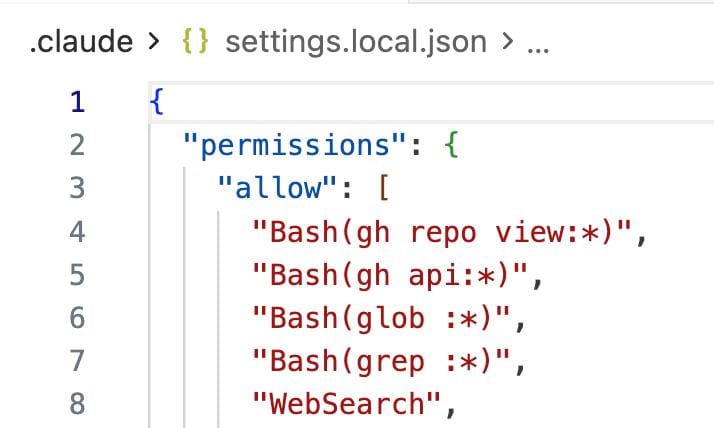
Task: Select line number 2 in gutter
Action: [x=78, y=146]
